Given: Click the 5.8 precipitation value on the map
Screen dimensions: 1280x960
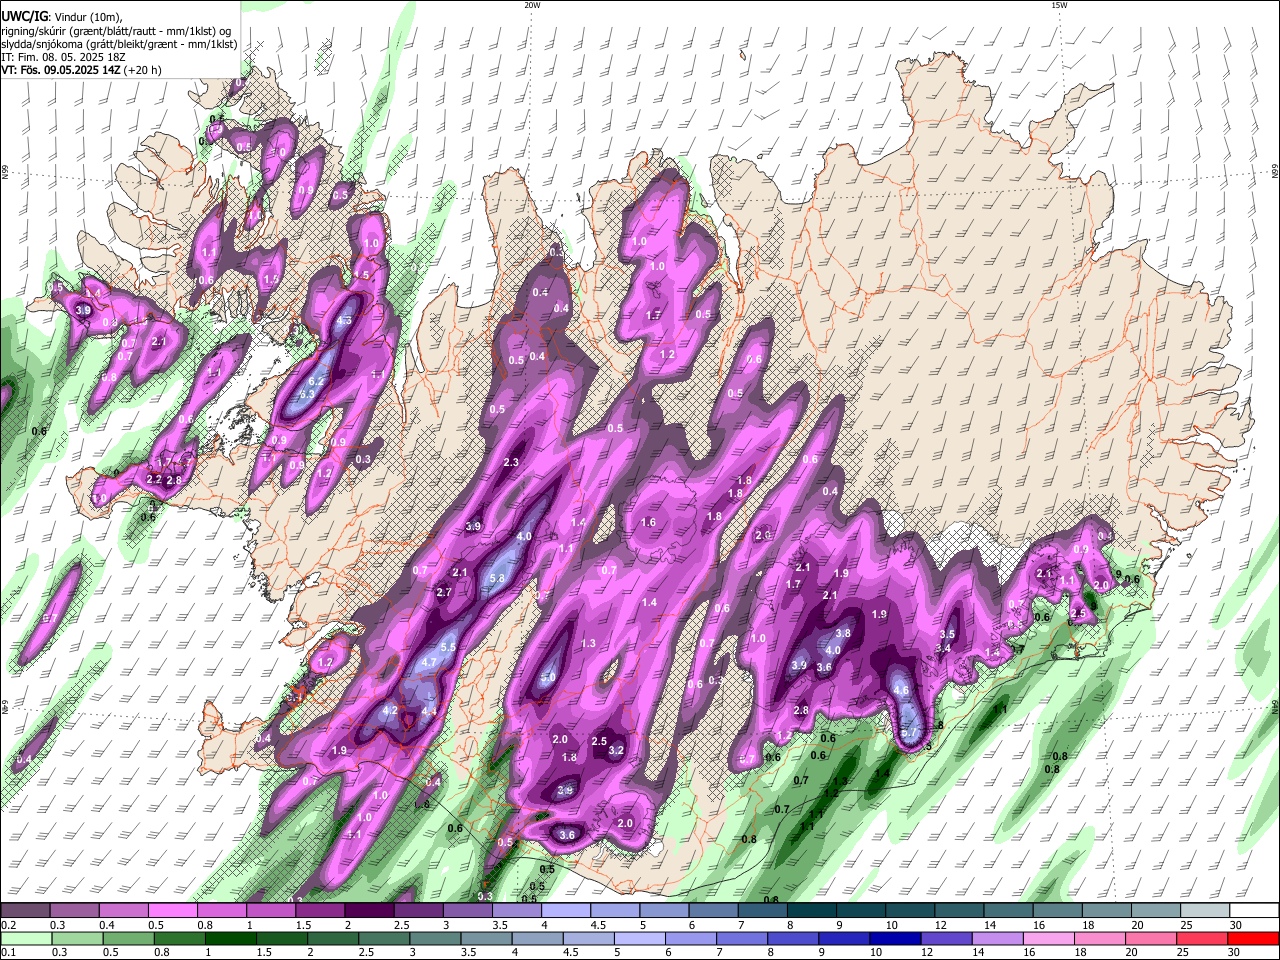Looking at the screenshot, I should coord(498,578).
